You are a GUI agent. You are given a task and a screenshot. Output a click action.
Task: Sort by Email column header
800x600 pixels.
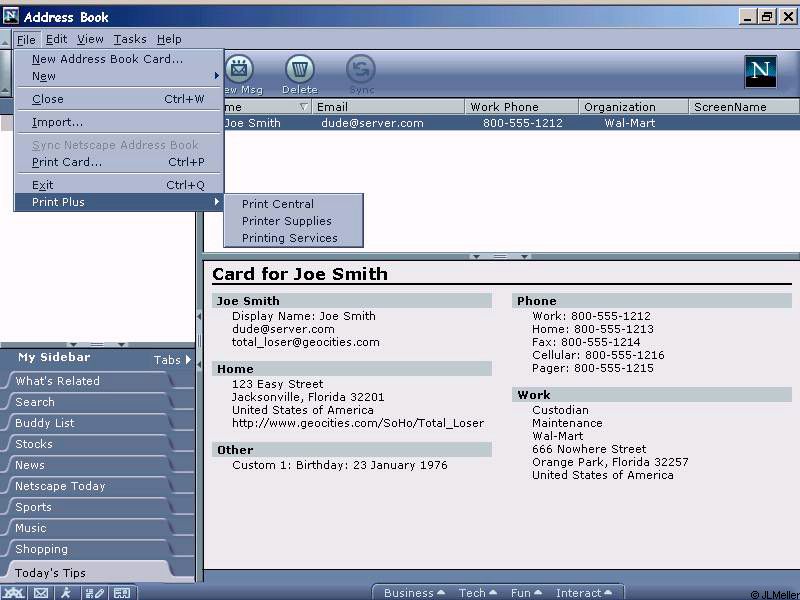[388, 107]
